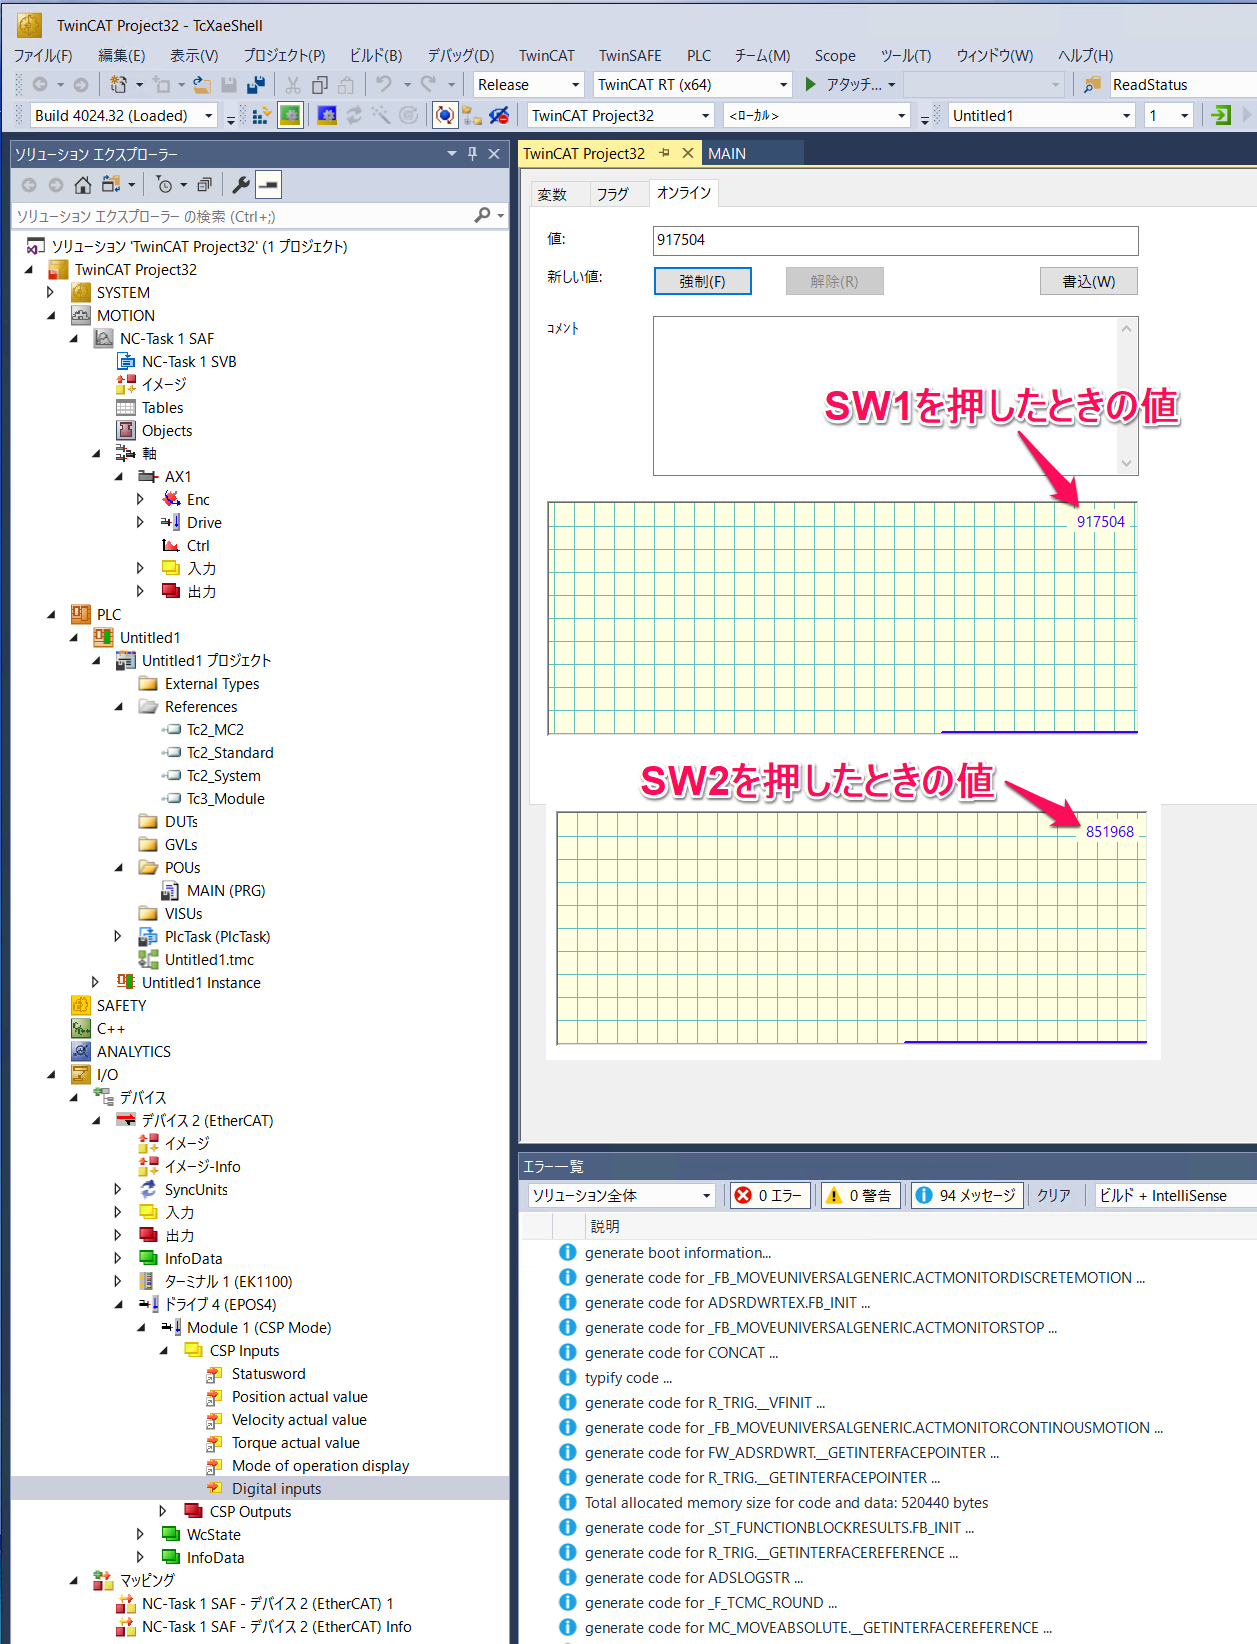Click Collapse All icon in Solution Explorer

coord(204,185)
